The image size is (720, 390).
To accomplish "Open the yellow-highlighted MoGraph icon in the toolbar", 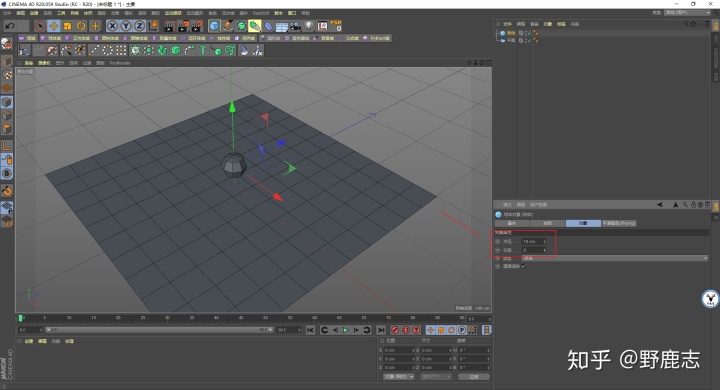I will coord(255,26).
